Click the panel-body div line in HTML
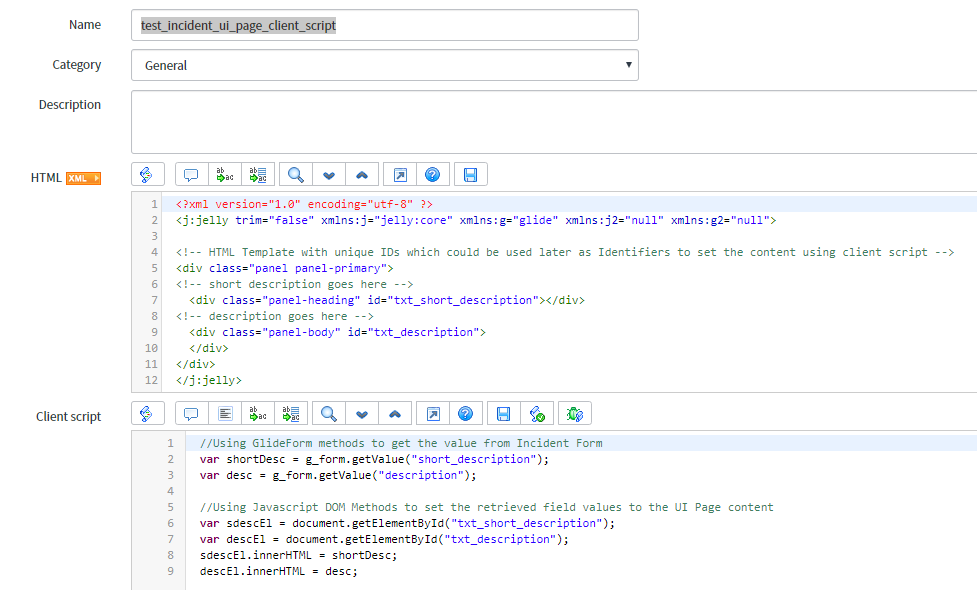 pos(337,333)
